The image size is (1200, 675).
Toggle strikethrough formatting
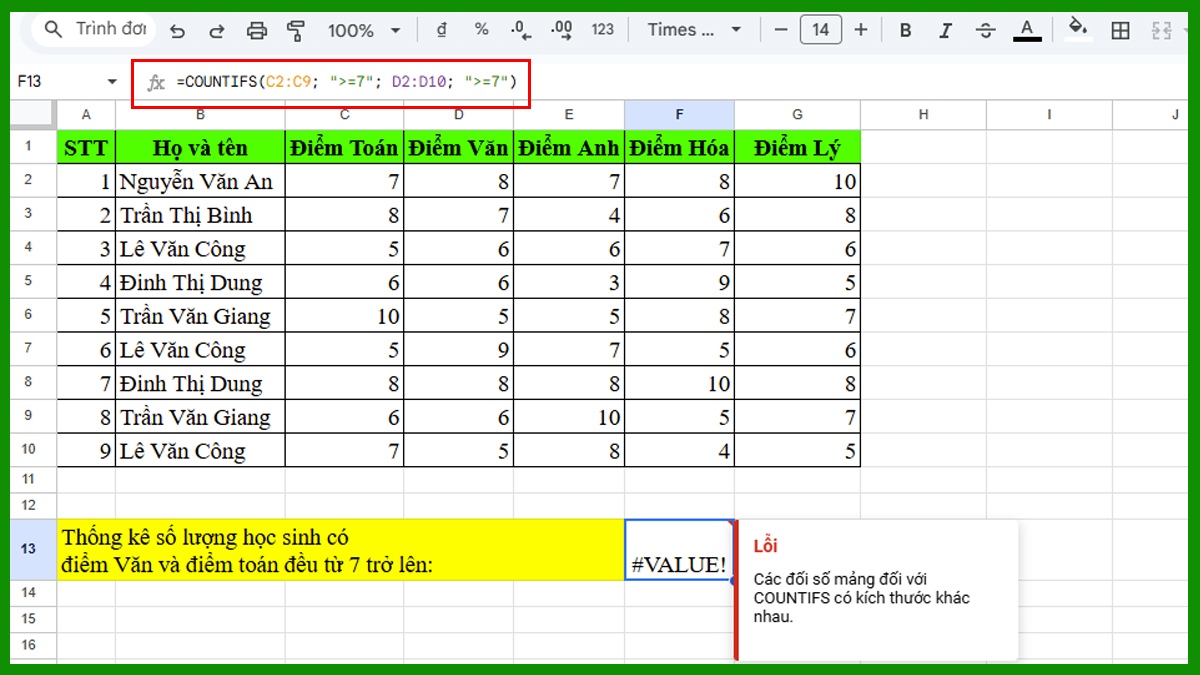coord(985,30)
